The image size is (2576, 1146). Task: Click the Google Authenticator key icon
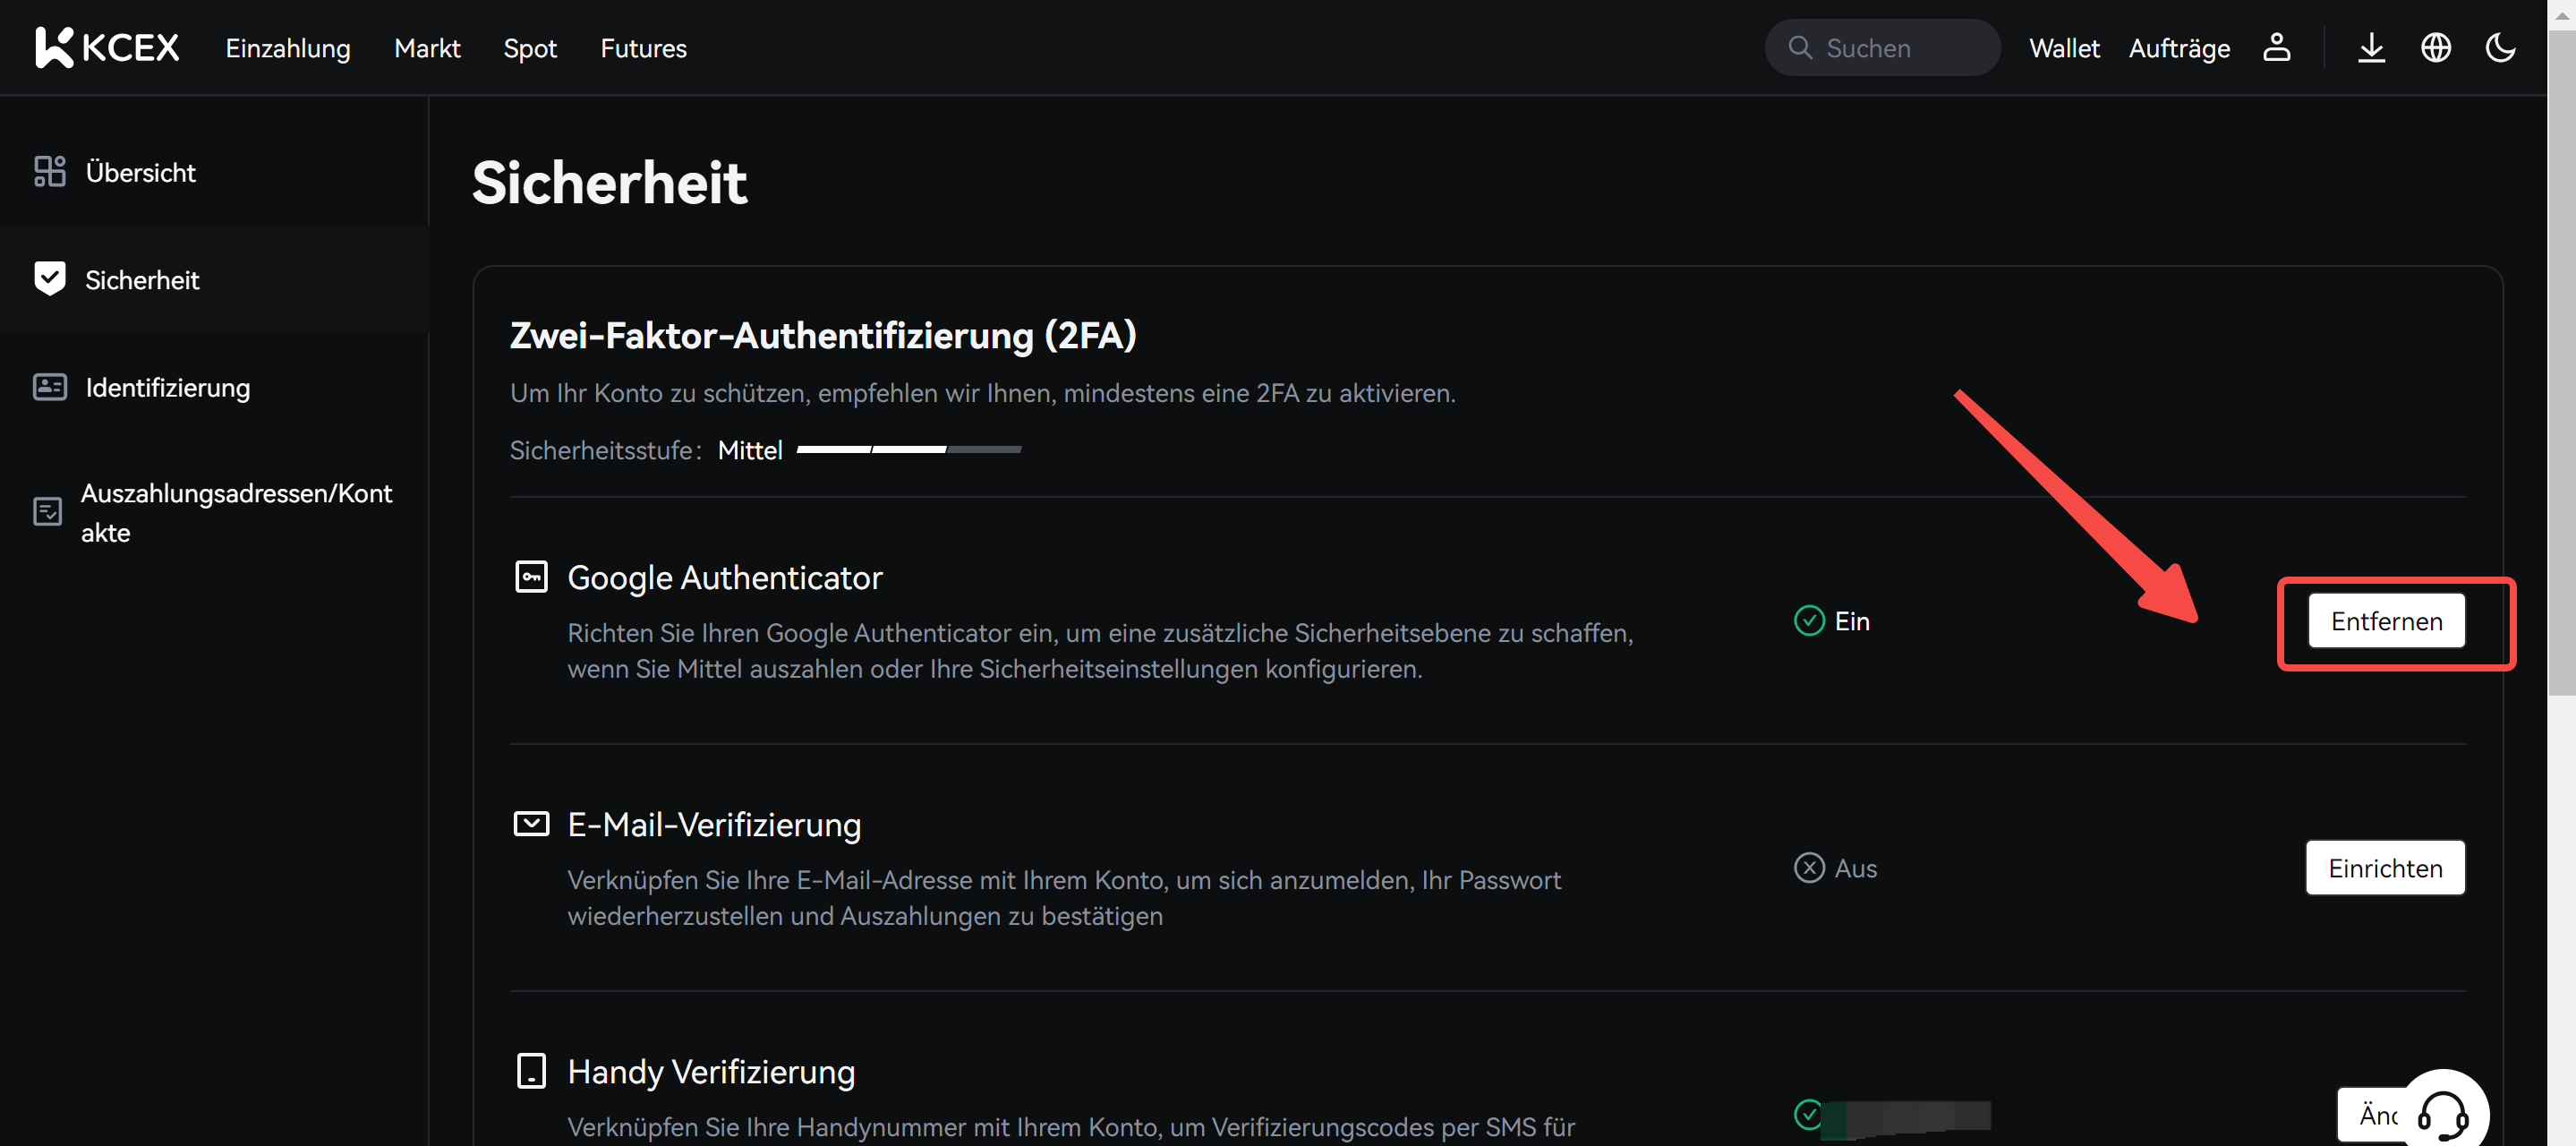point(531,577)
